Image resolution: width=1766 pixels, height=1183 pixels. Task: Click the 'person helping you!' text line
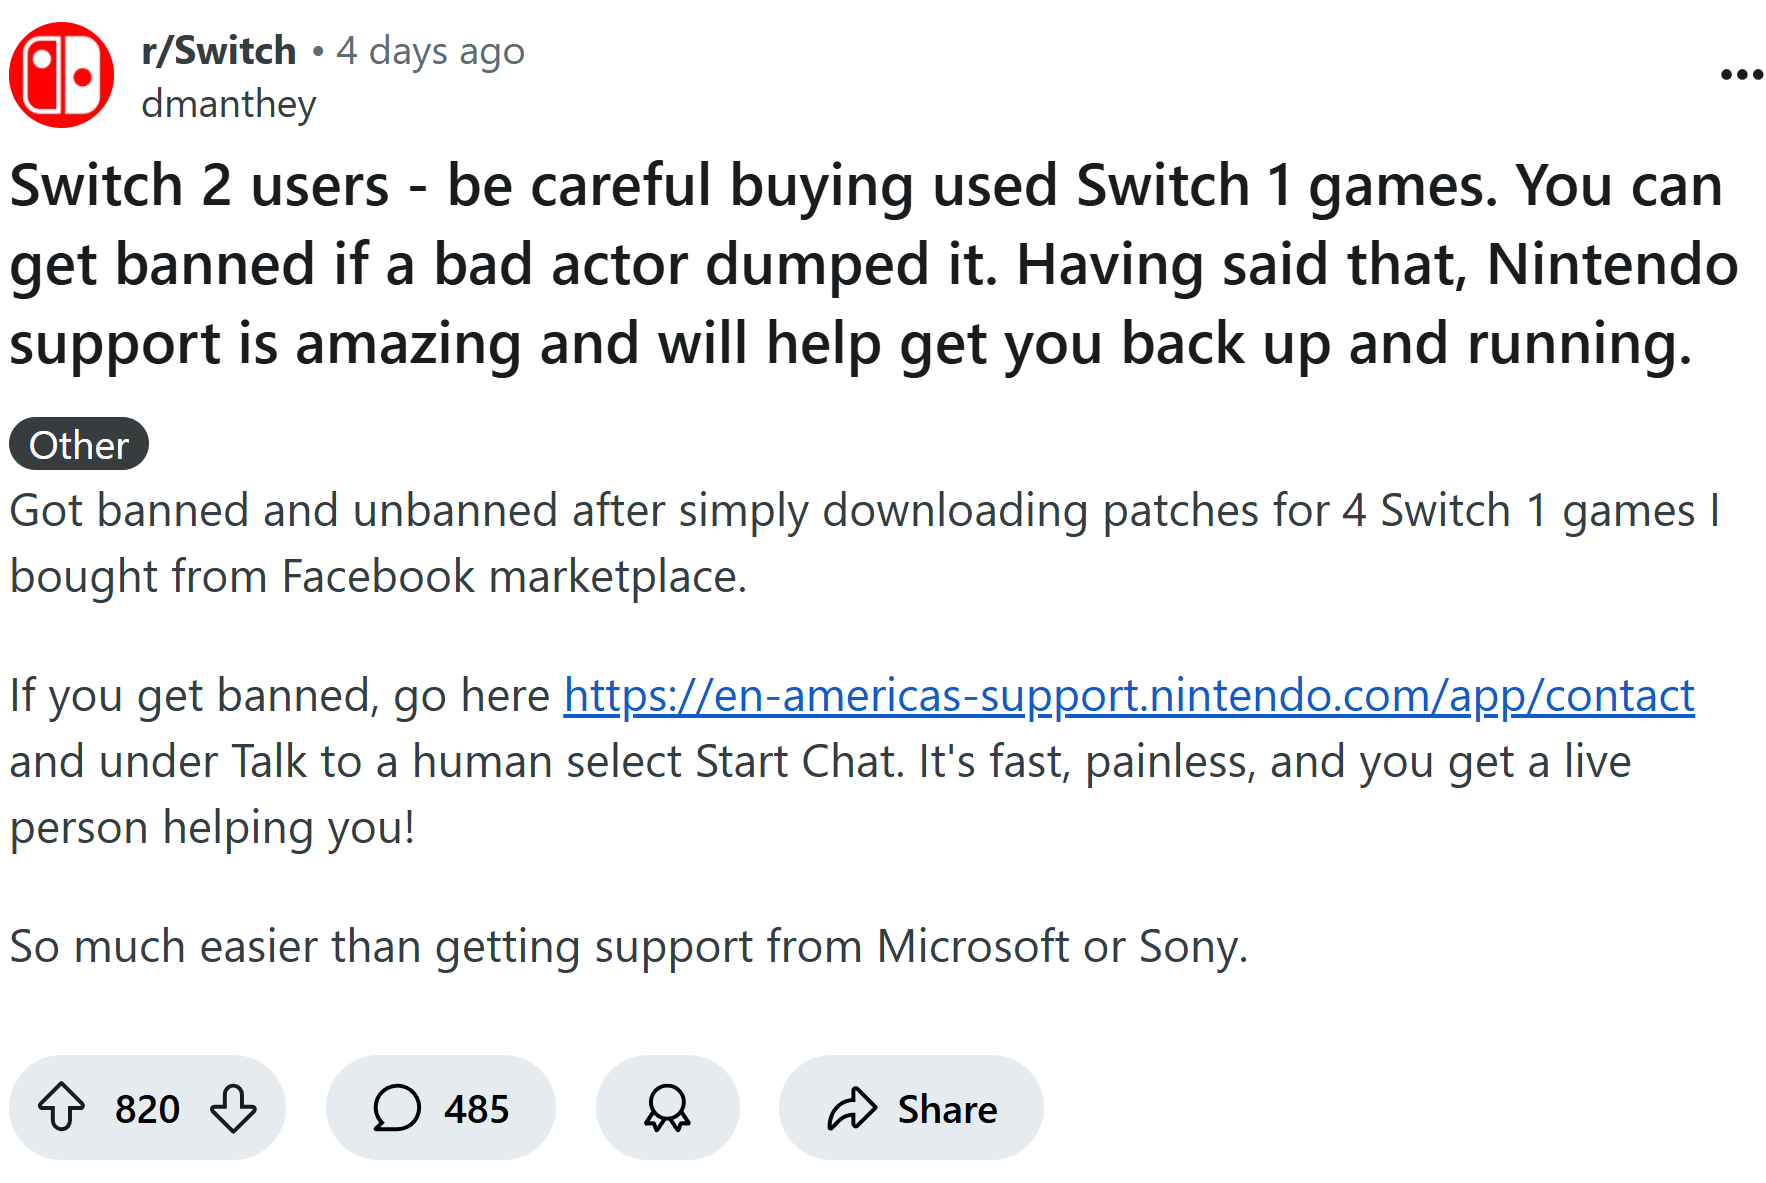212,828
